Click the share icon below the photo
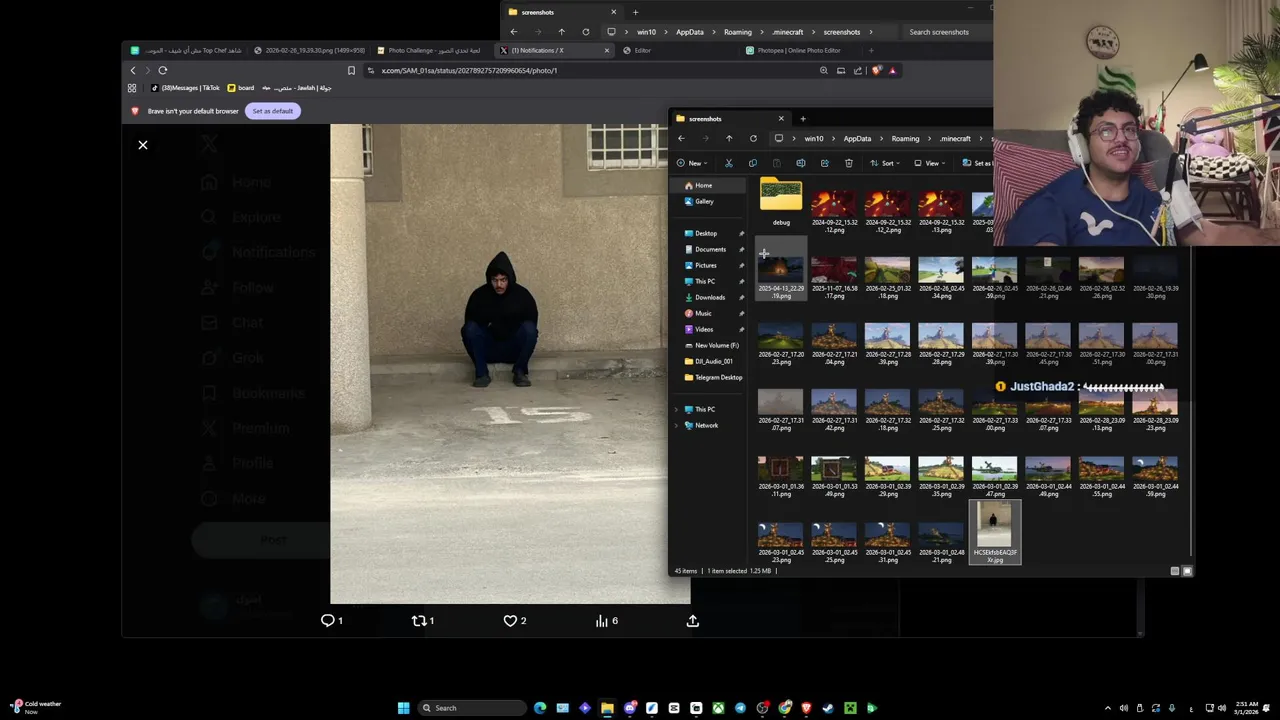Screen dimensions: 1280x720 [692, 621]
